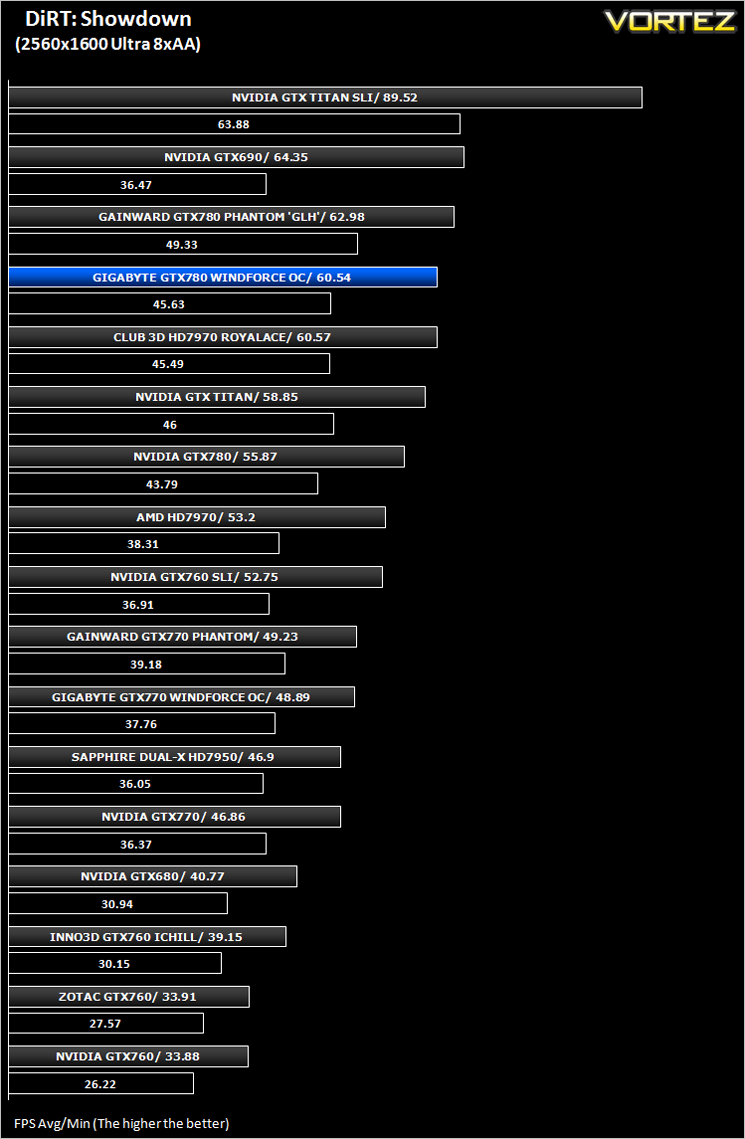Image resolution: width=745 pixels, height=1139 pixels.
Task: Select GAINWARD GTX770 PHANTOM/ 49.23 bar
Action: coord(183,637)
